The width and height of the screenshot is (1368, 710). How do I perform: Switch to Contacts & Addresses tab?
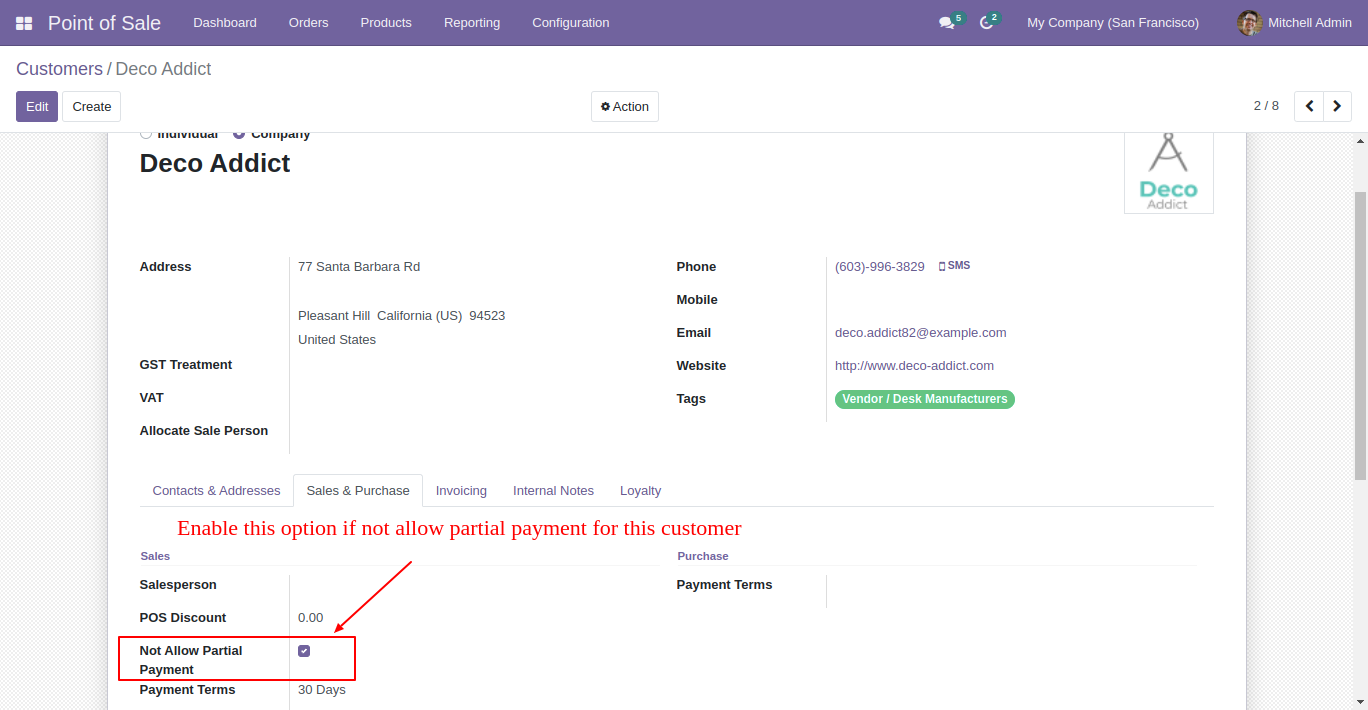(x=216, y=491)
